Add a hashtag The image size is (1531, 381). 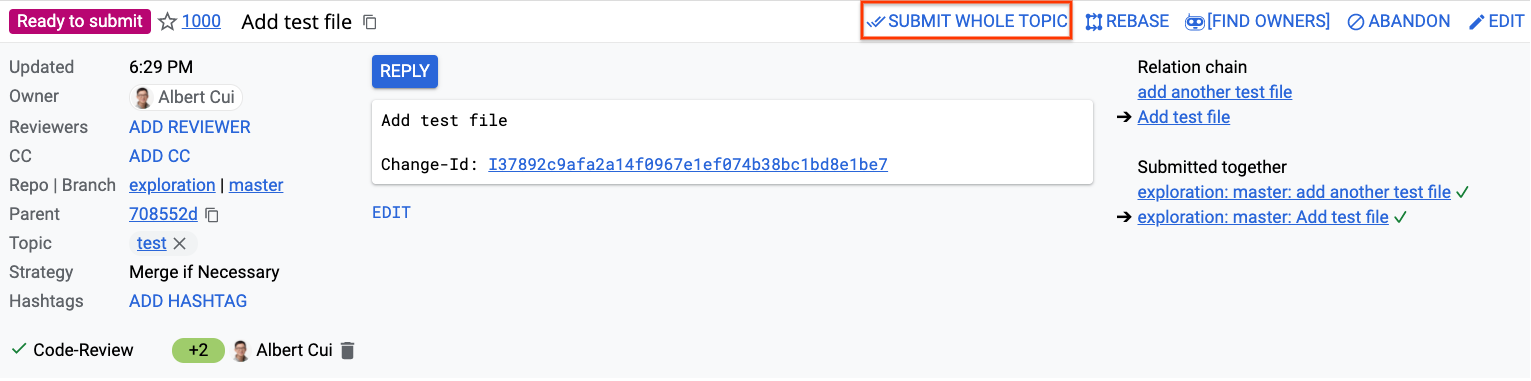point(188,301)
